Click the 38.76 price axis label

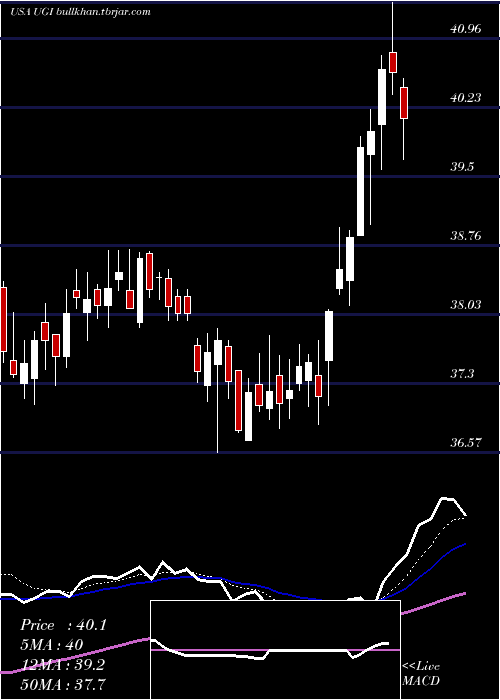click(x=466, y=236)
